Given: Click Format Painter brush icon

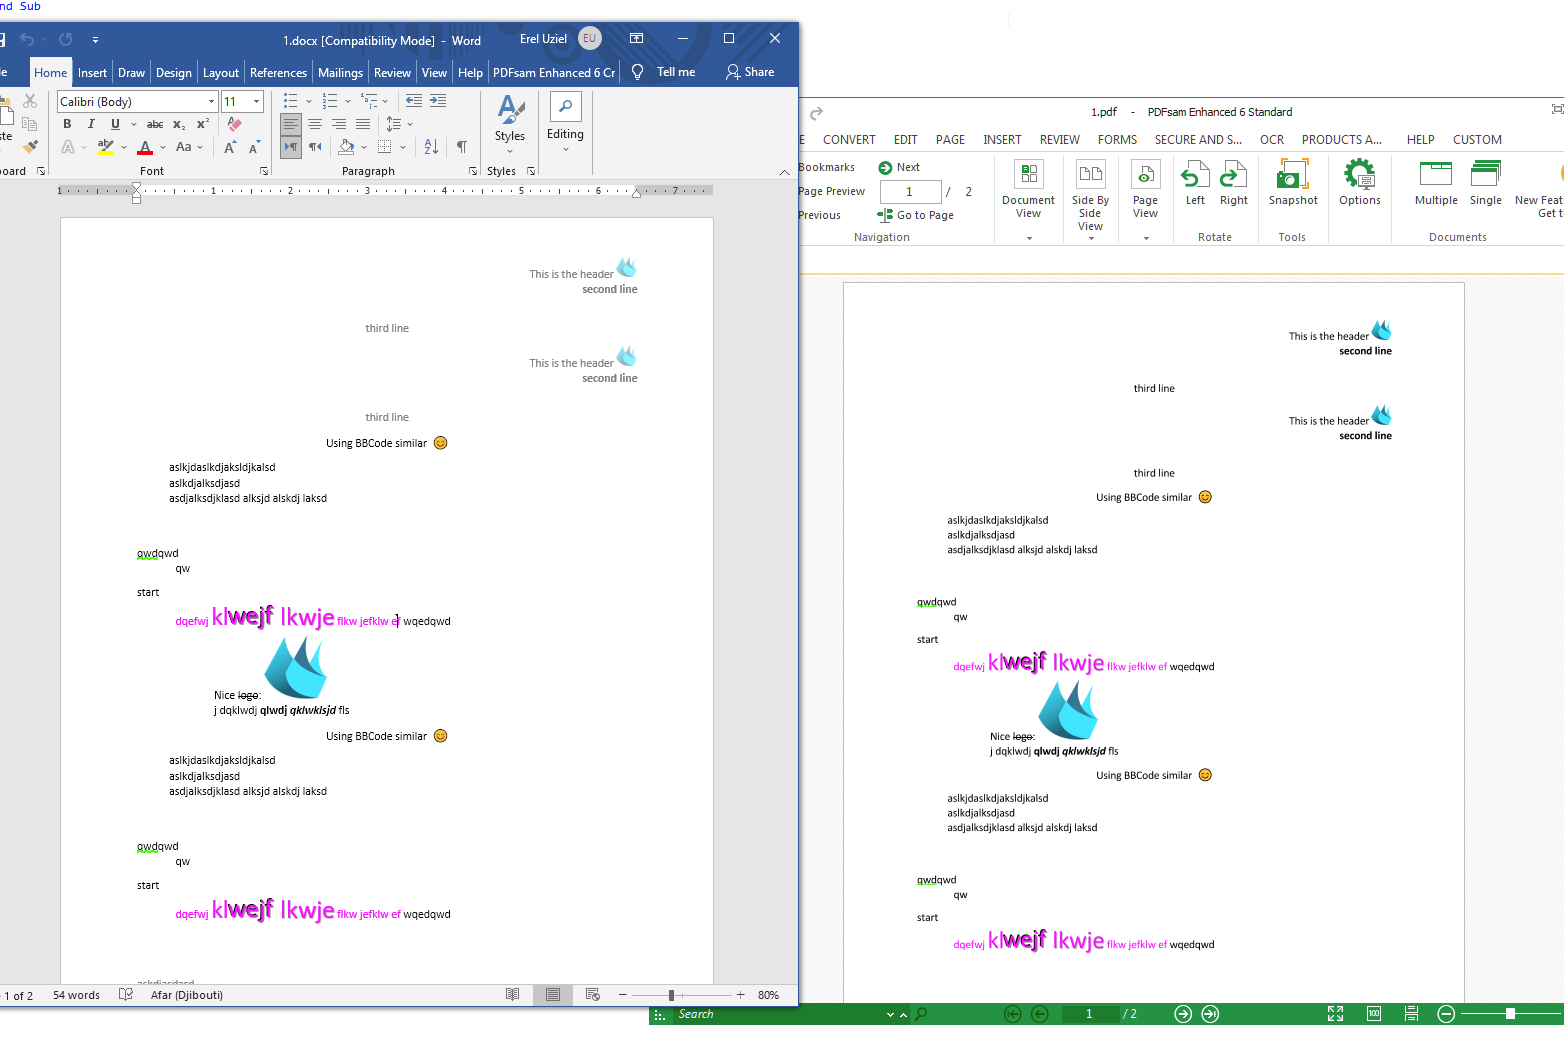Looking at the screenshot, I should point(30,147).
